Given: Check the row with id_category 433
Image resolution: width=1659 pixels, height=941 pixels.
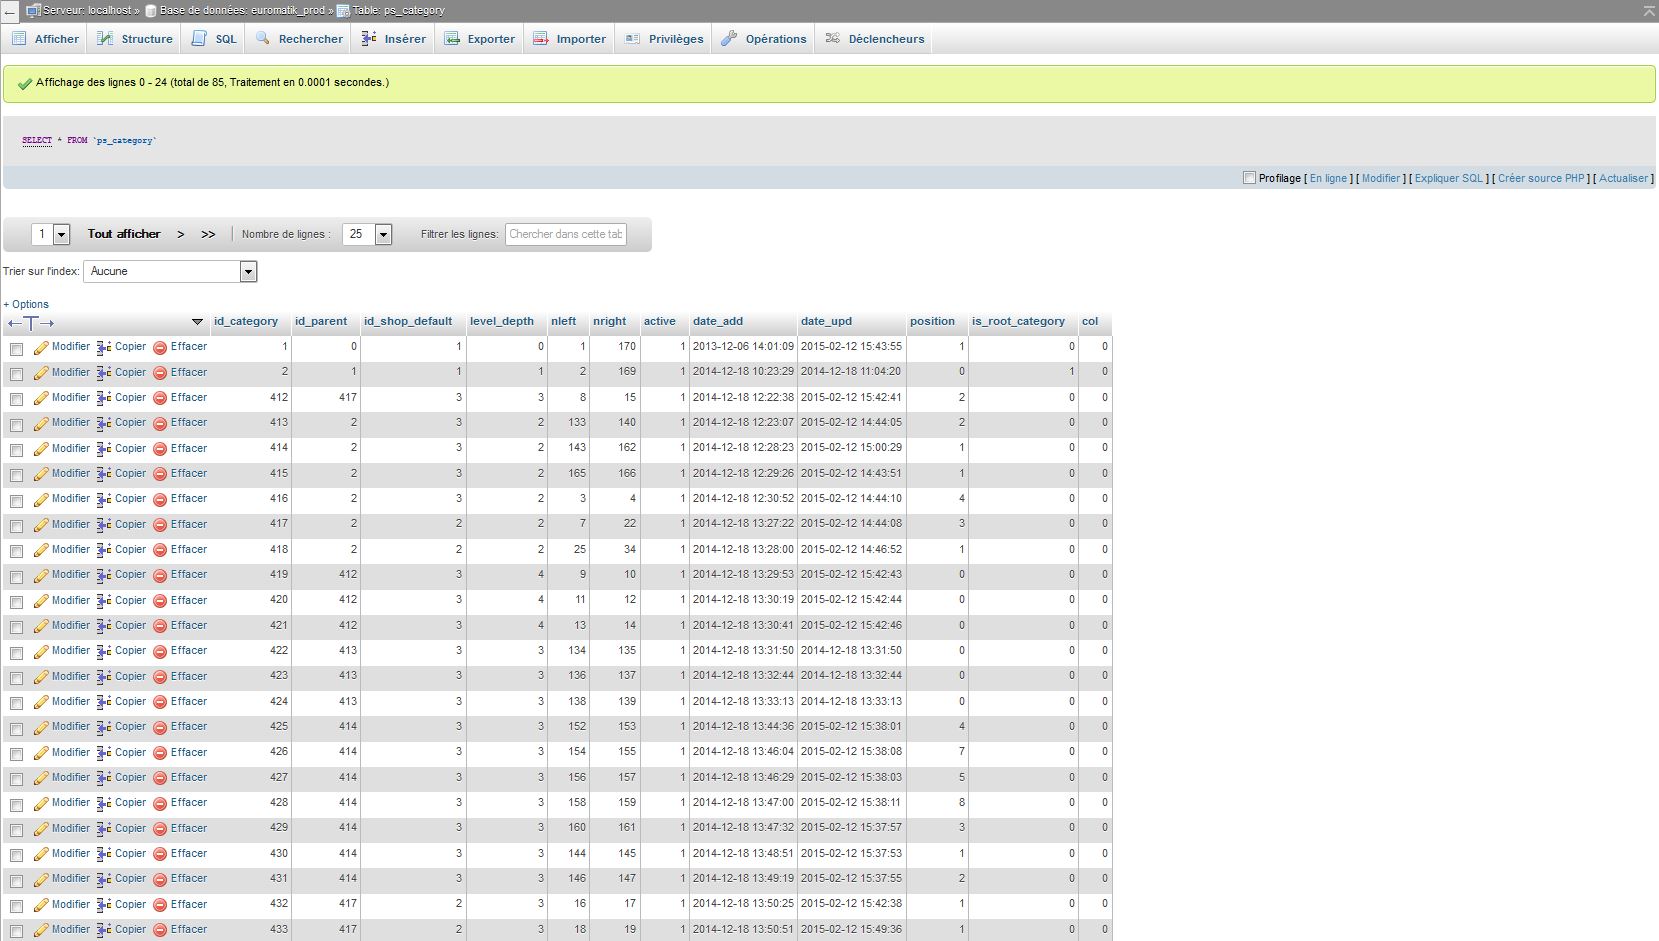Looking at the screenshot, I should (x=16, y=932).
